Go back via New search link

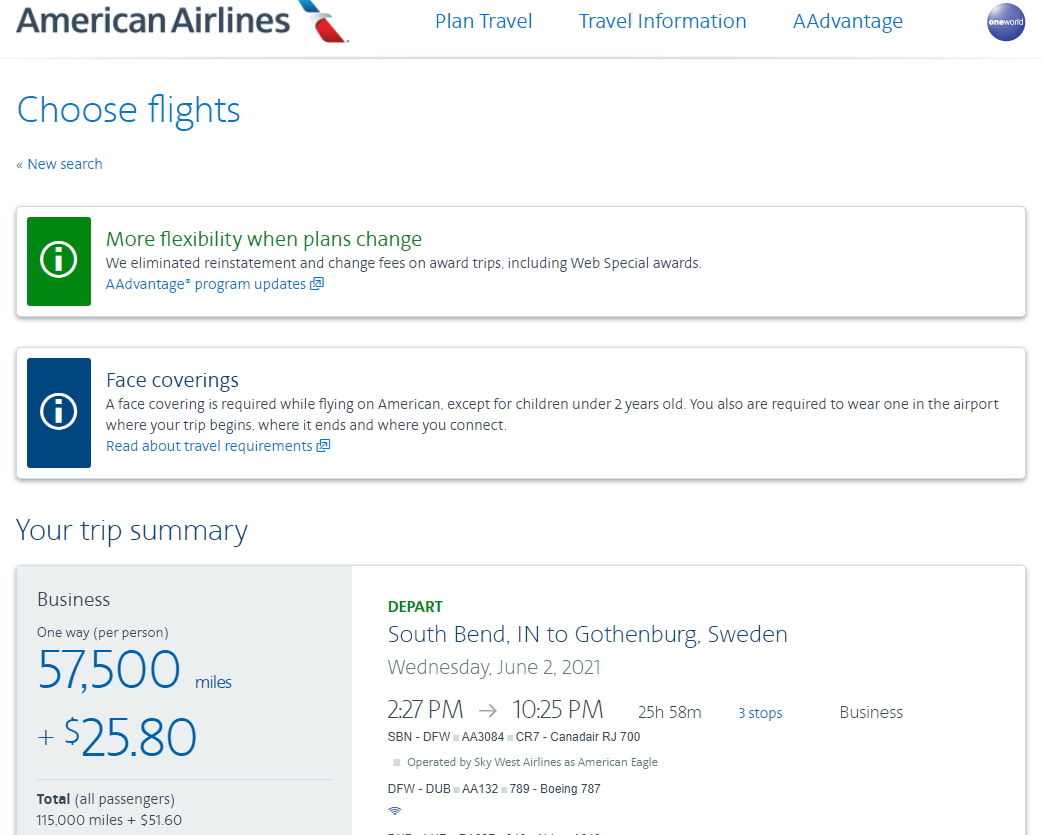coord(59,164)
